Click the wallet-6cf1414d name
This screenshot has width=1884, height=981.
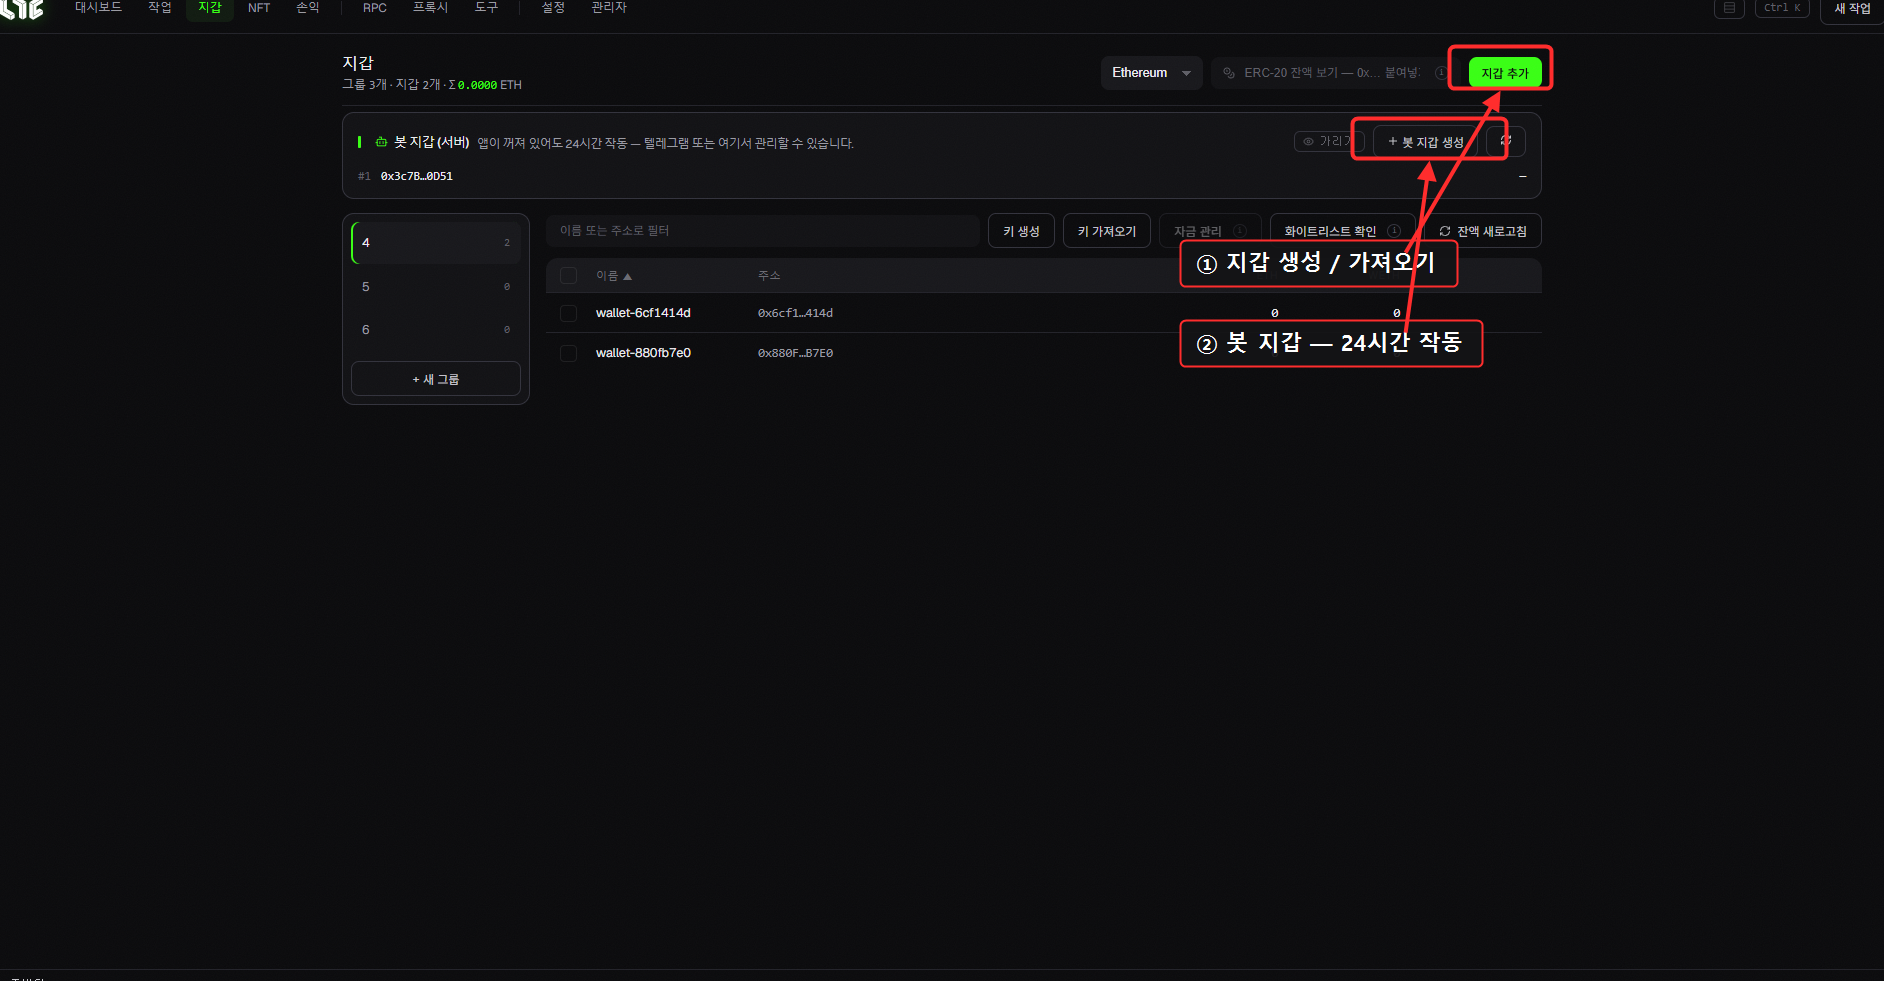click(x=643, y=313)
